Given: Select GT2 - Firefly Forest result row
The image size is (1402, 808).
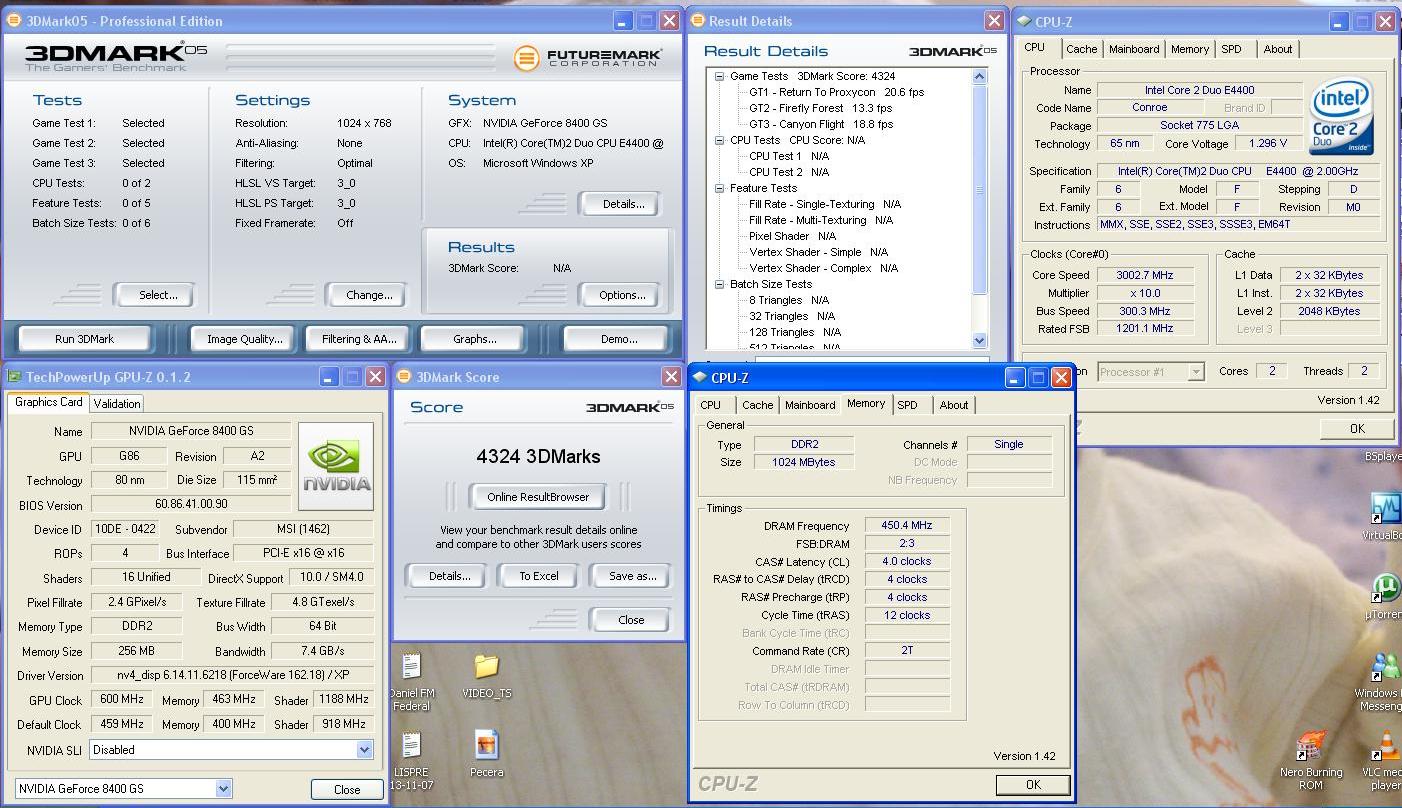Looking at the screenshot, I should pos(820,108).
